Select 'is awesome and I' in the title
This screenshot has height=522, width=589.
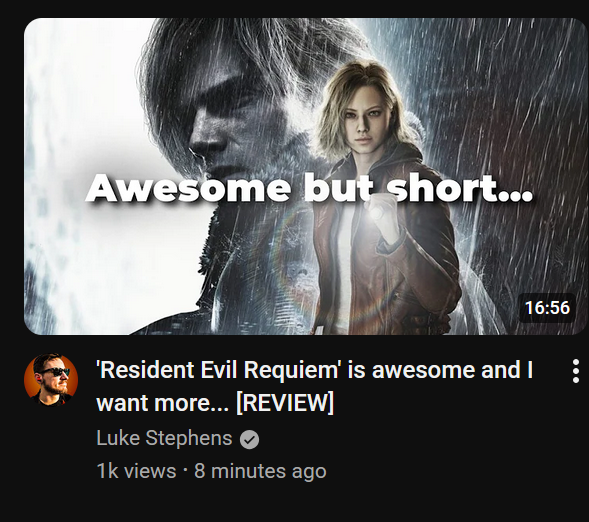[440, 370]
